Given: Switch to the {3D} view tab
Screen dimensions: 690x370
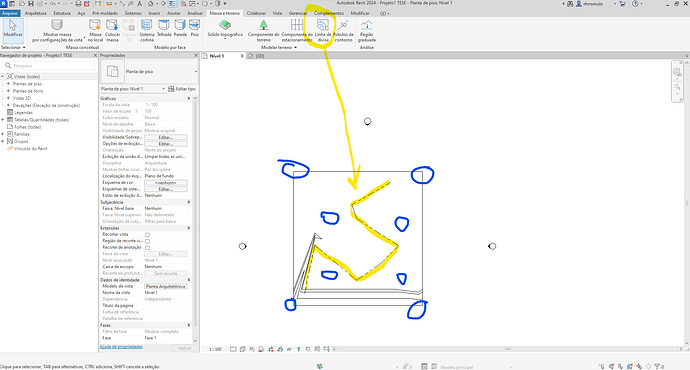Looking at the screenshot, I should 260,56.
